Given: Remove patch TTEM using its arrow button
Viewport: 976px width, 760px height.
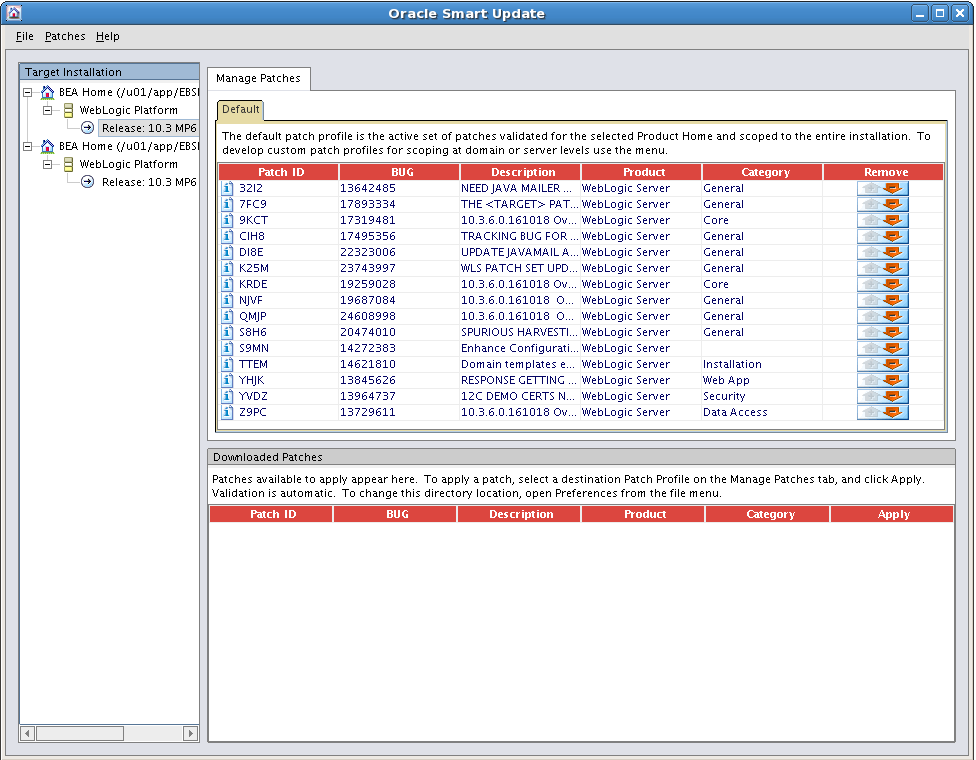Looking at the screenshot, I should 883,364.
